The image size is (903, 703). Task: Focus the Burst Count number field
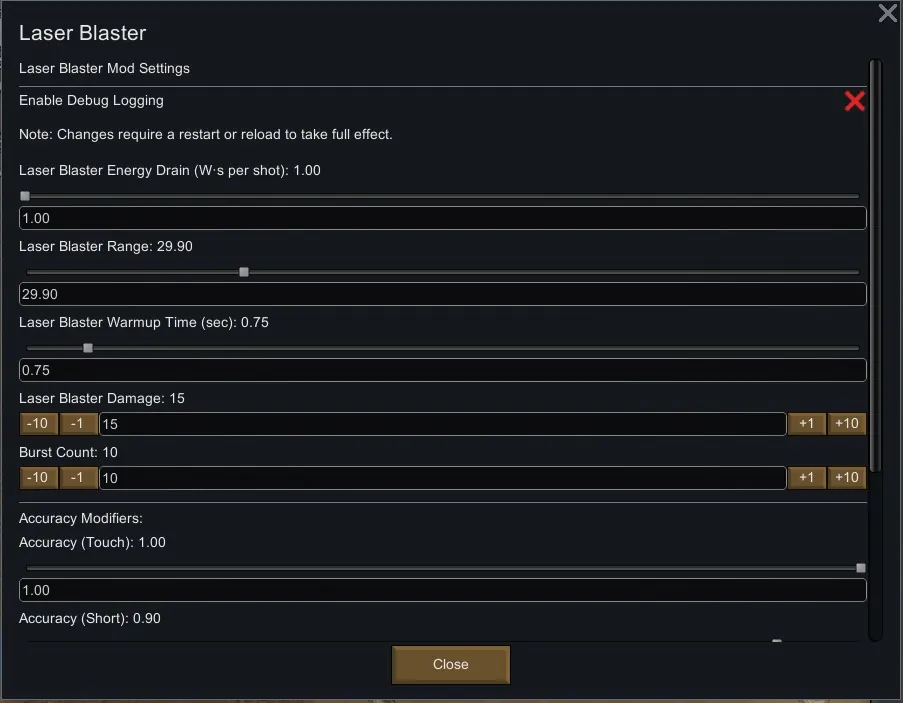click(442, 478)
